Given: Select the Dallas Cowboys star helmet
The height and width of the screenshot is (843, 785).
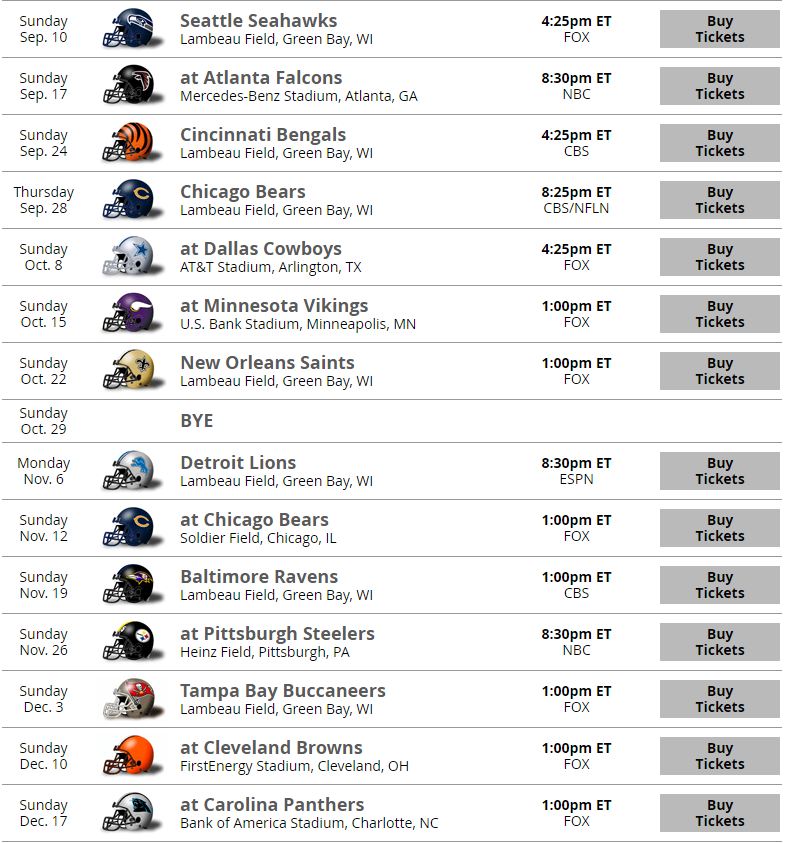Looking at the screenshot, I should [x=132, y=257].
